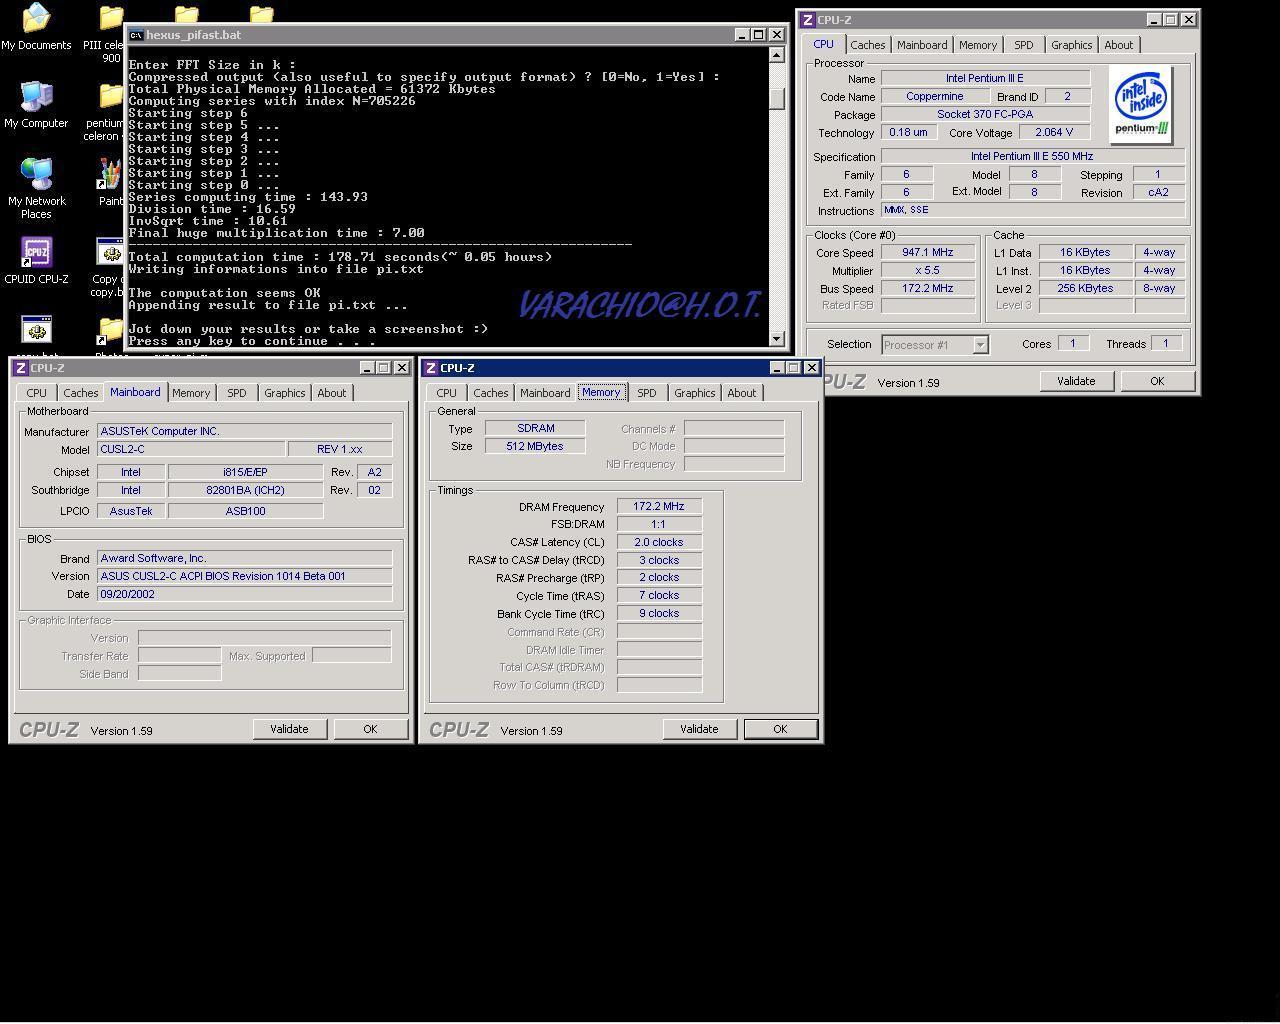
Task: Open the Processor #1 selection dropdown
Action: click(980, 345)
